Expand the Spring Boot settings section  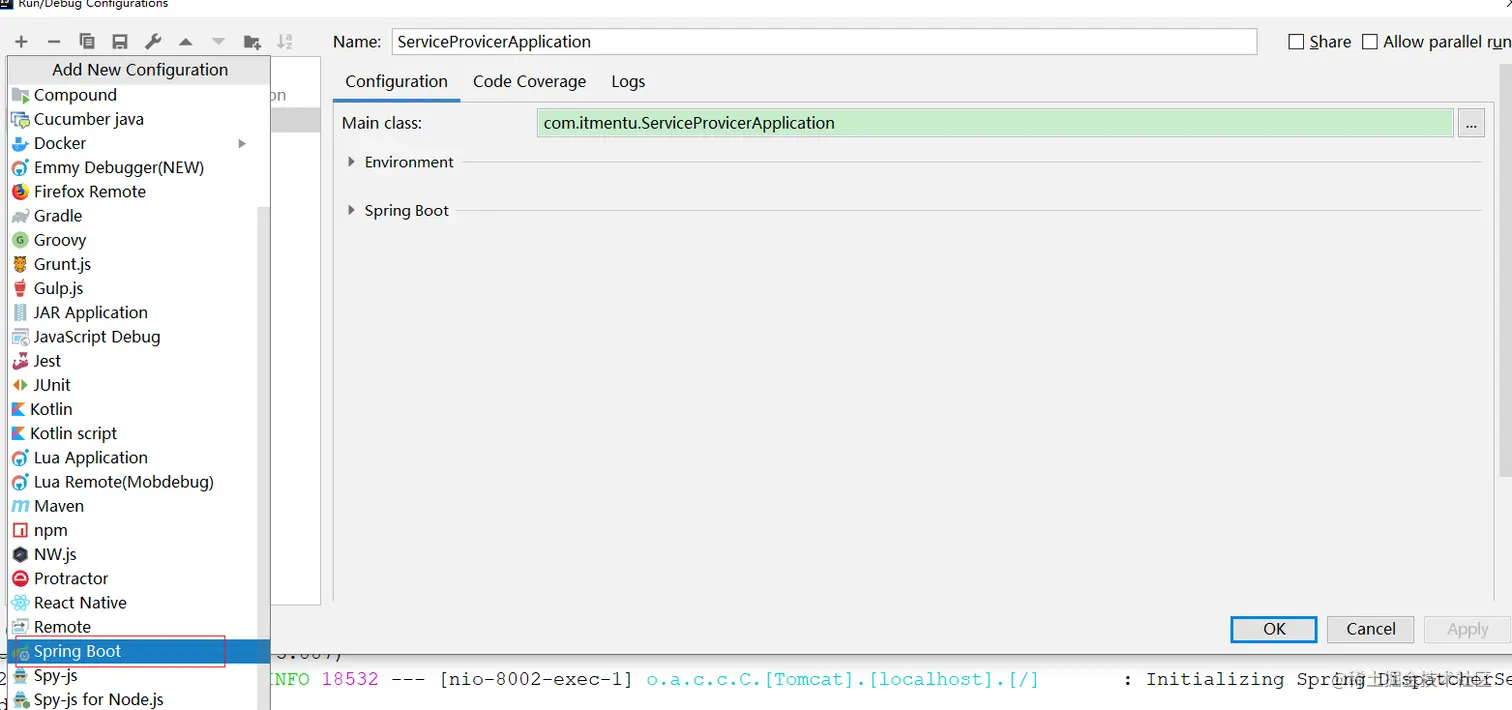click(351, 210)
